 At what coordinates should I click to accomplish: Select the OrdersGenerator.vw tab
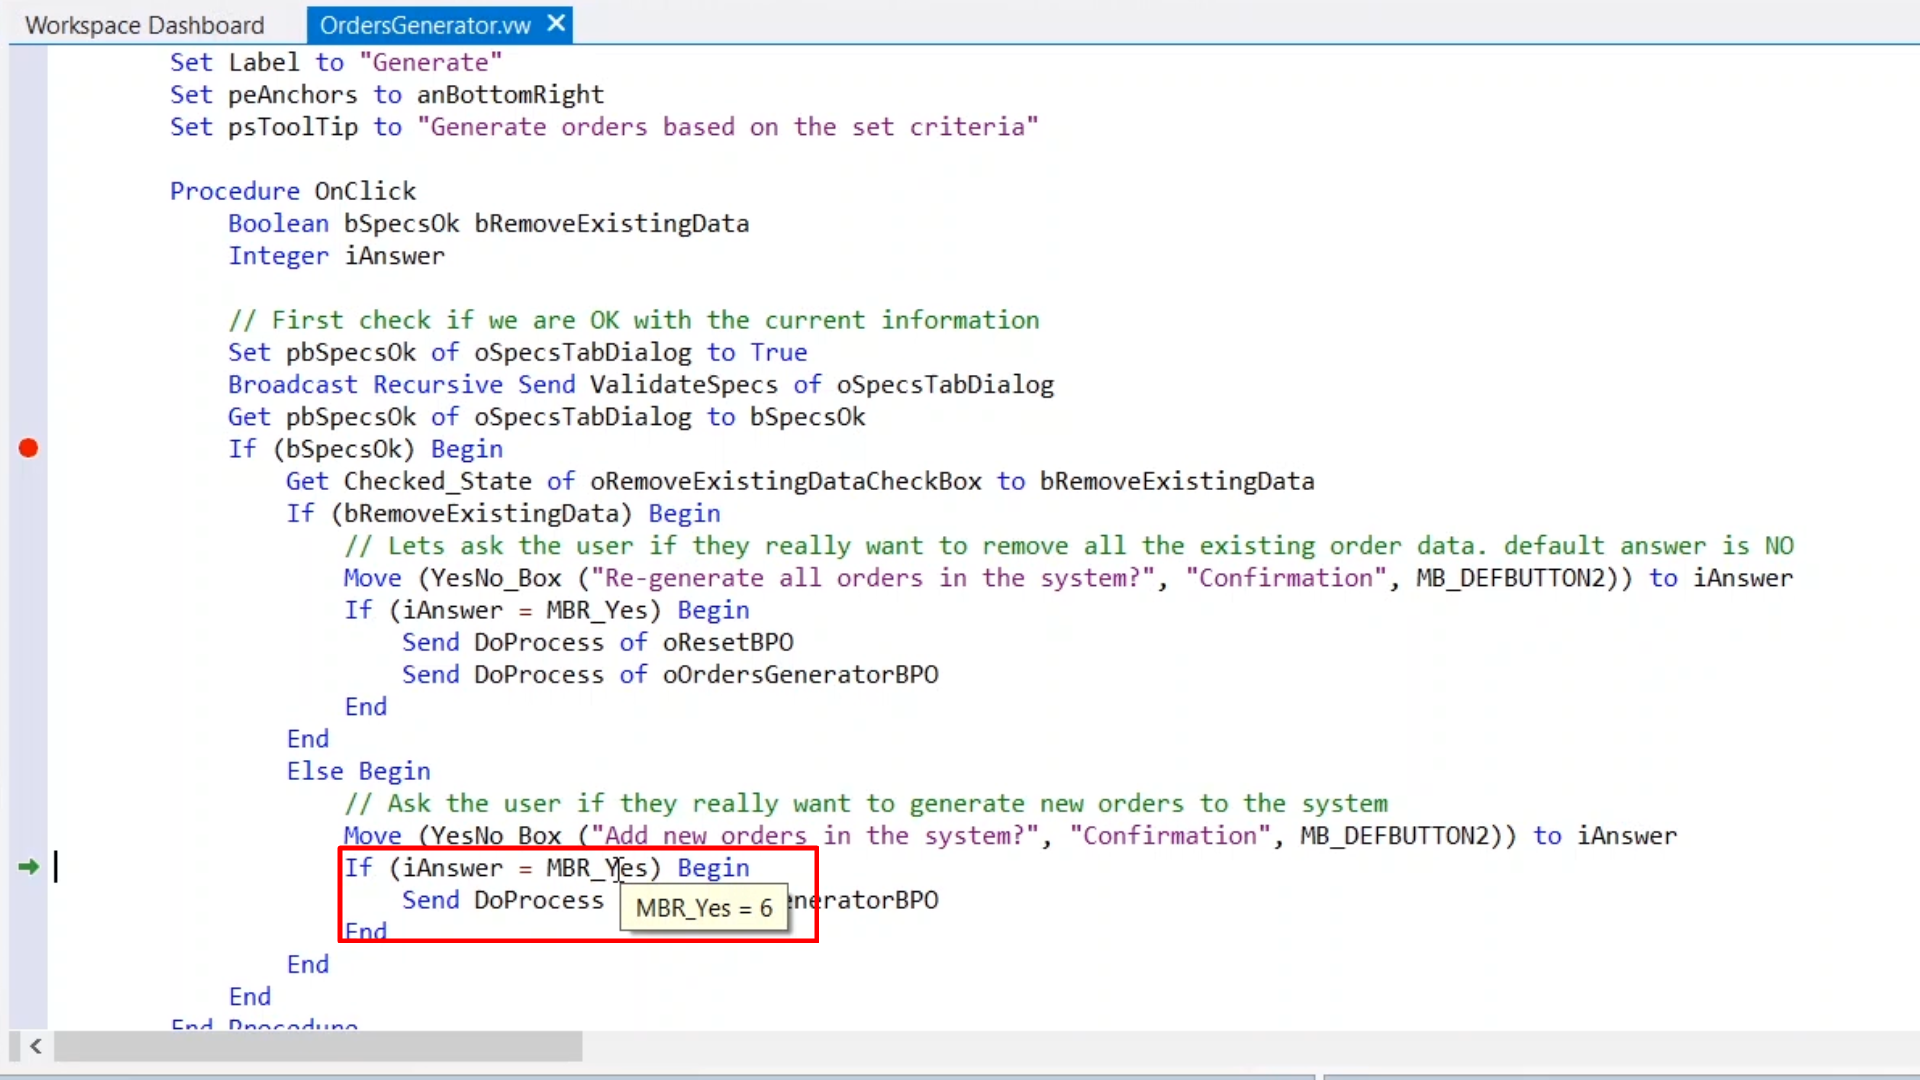pyautogui.click(x=425, y=25)
